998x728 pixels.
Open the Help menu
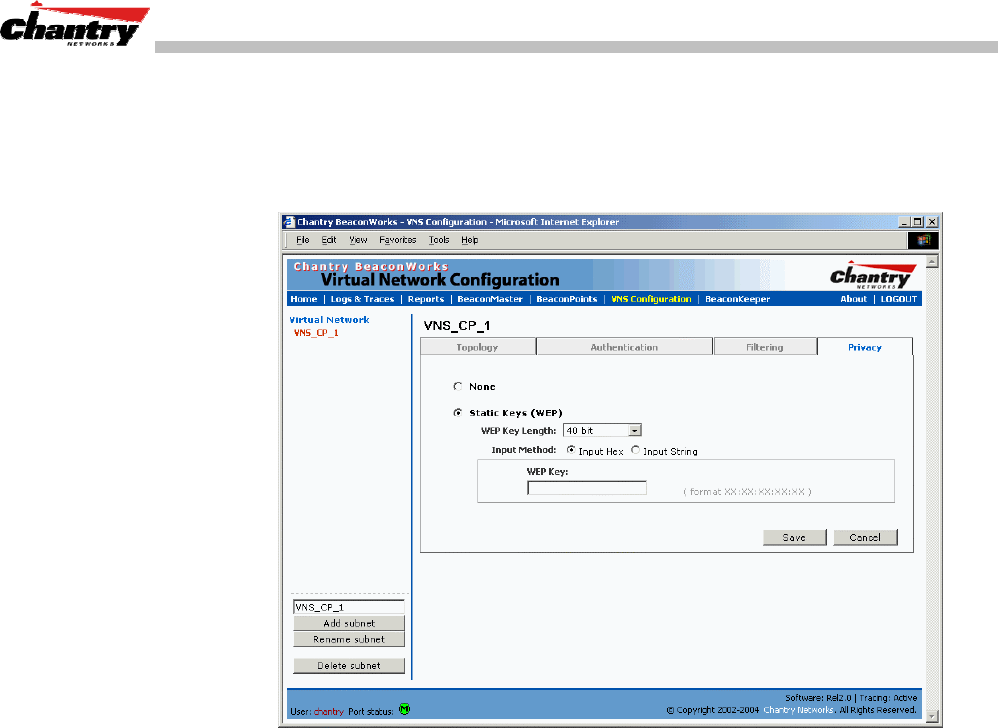tap(470, 240)
